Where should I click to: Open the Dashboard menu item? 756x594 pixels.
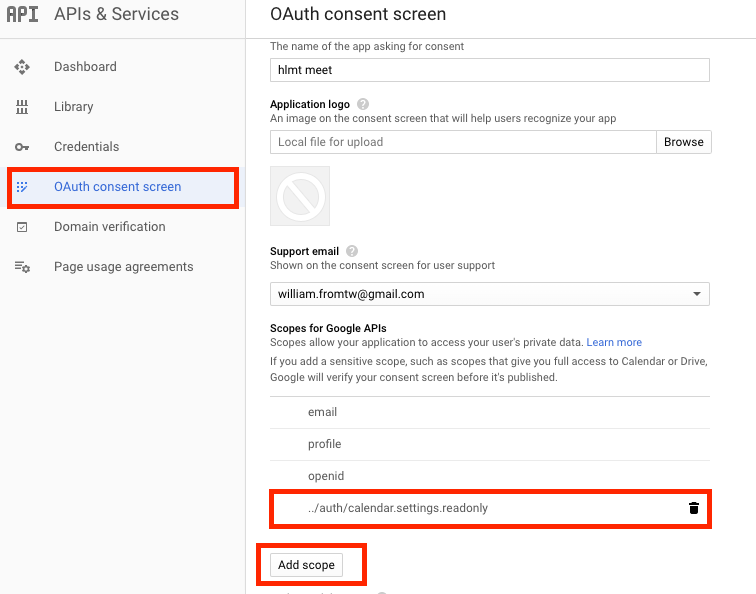(85, 67)
